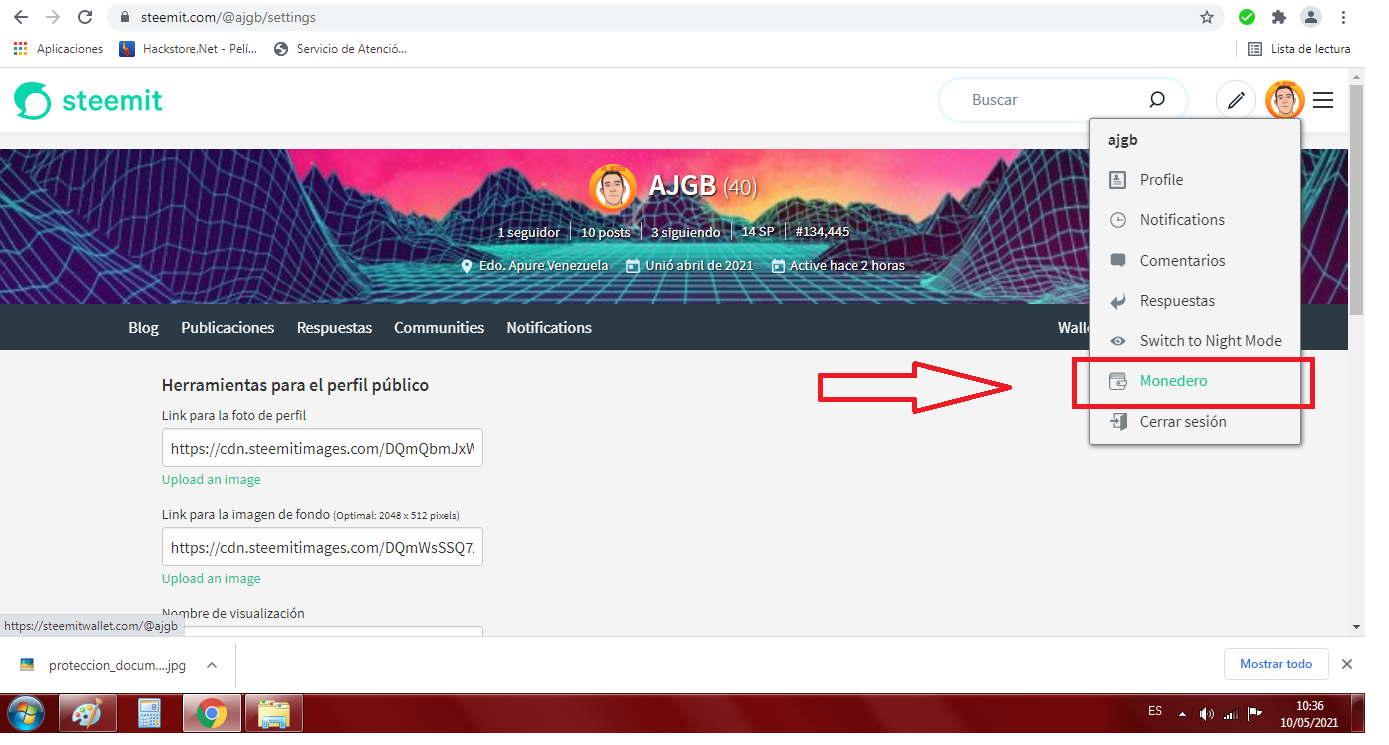
Task: Click Upload an image under profile photo
Action: pyautogui.click(x=211, y=480)
